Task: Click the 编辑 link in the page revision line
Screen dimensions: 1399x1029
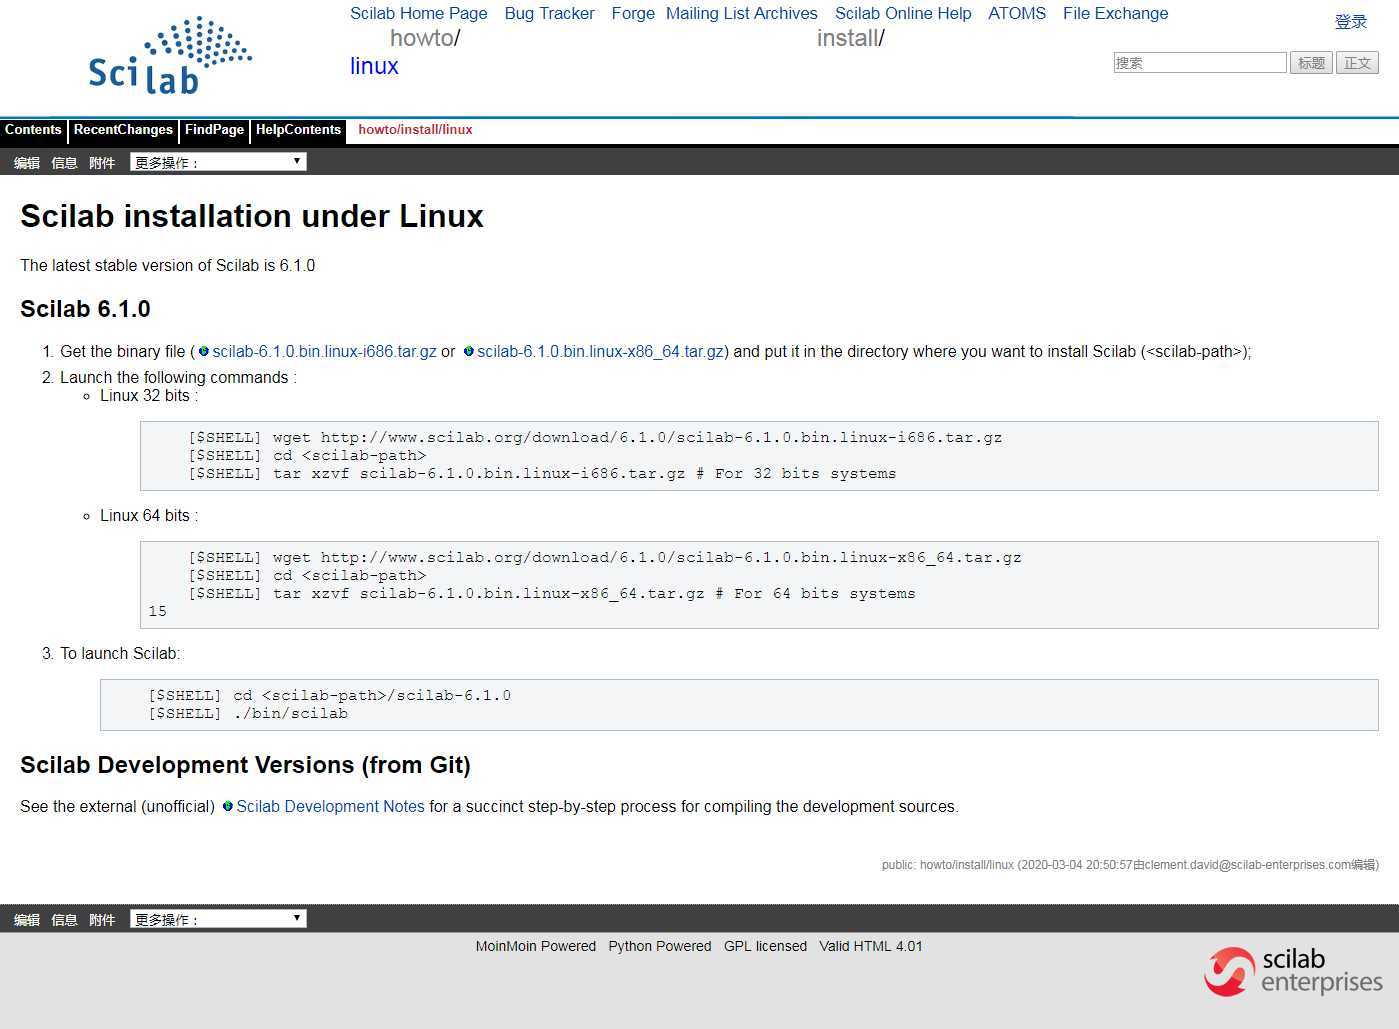Action: pos(1363,865)
